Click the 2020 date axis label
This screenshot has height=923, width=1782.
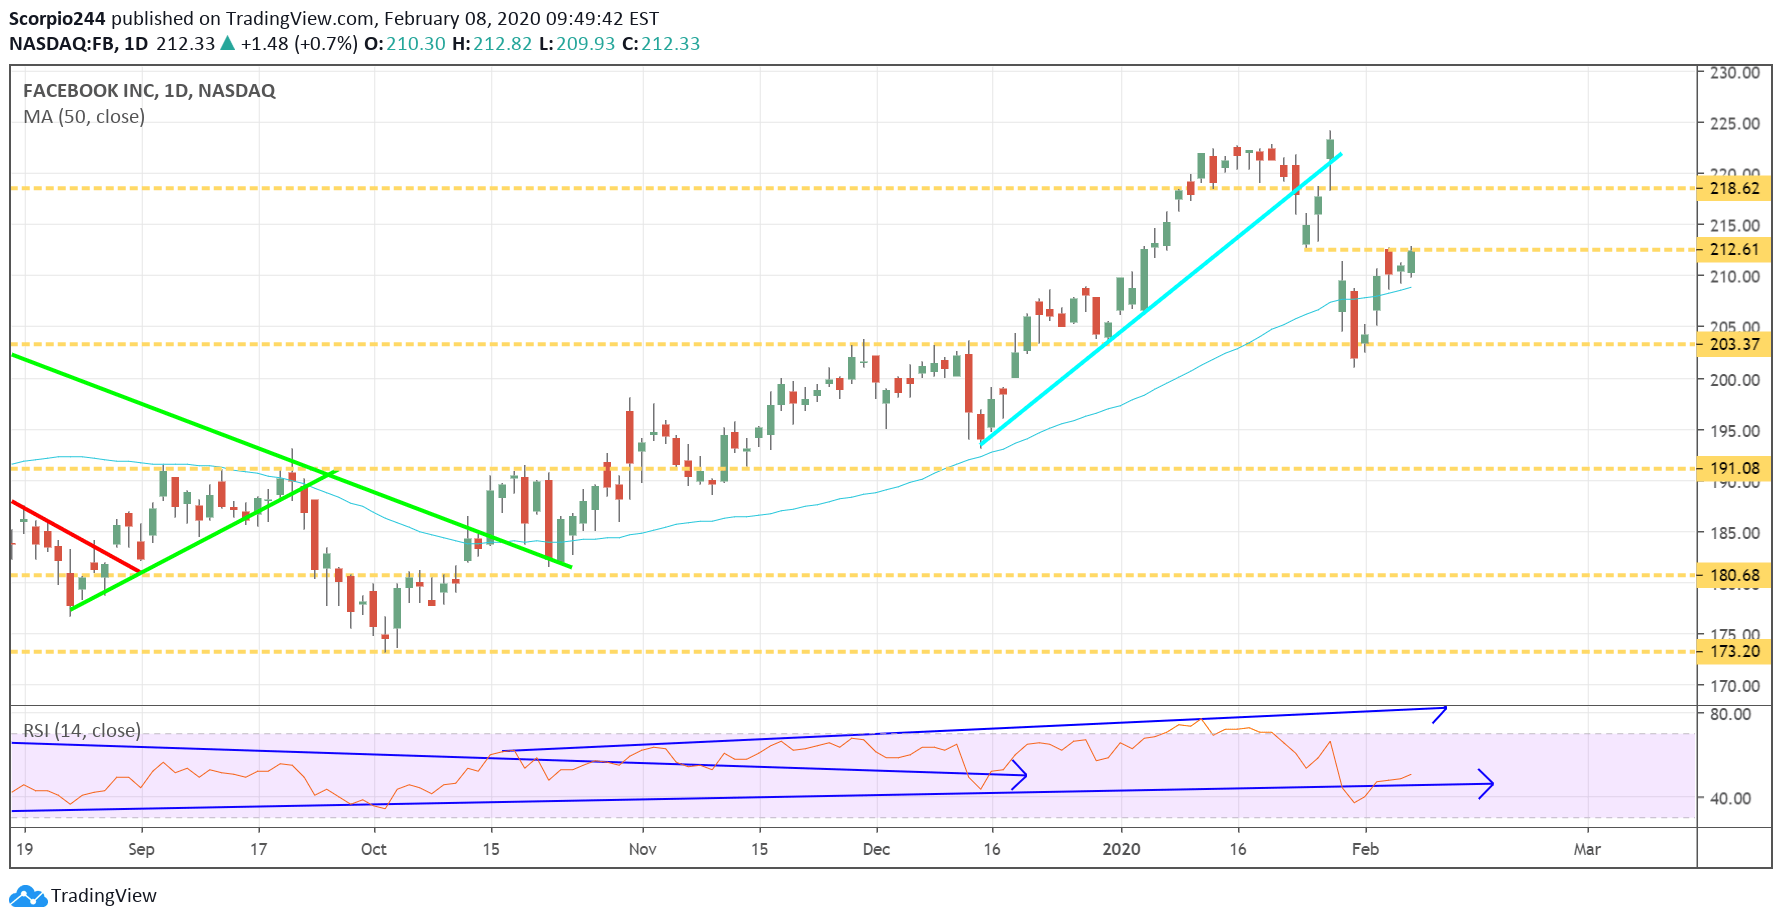(x=1121, y=849)
